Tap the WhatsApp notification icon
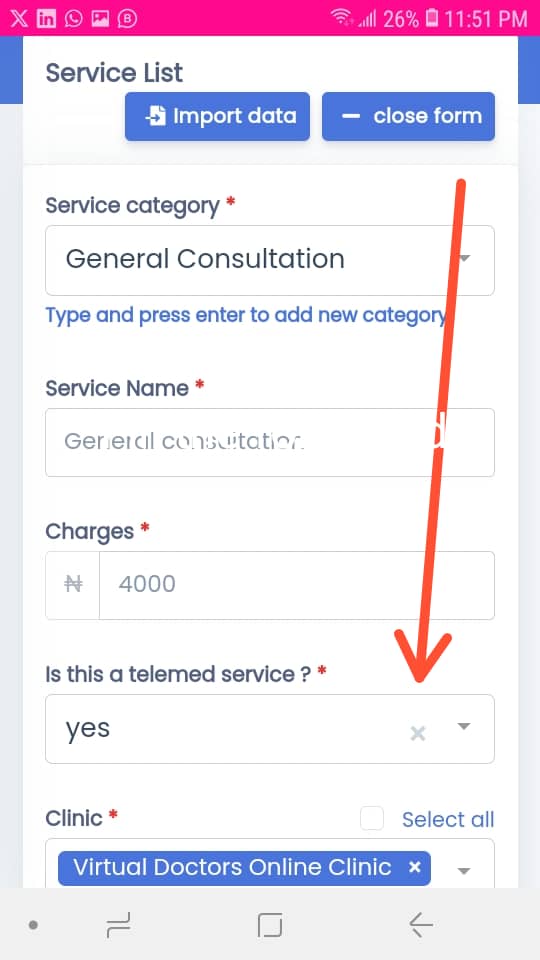 73,19
